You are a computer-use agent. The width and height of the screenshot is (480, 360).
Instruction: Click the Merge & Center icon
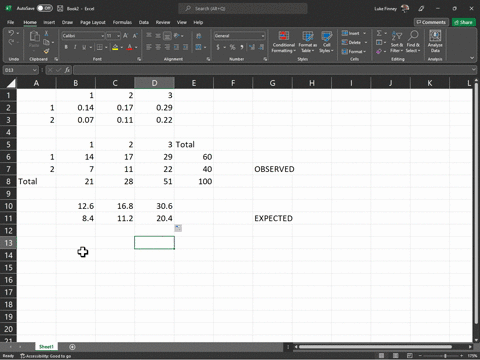click(x=198, y=47)
